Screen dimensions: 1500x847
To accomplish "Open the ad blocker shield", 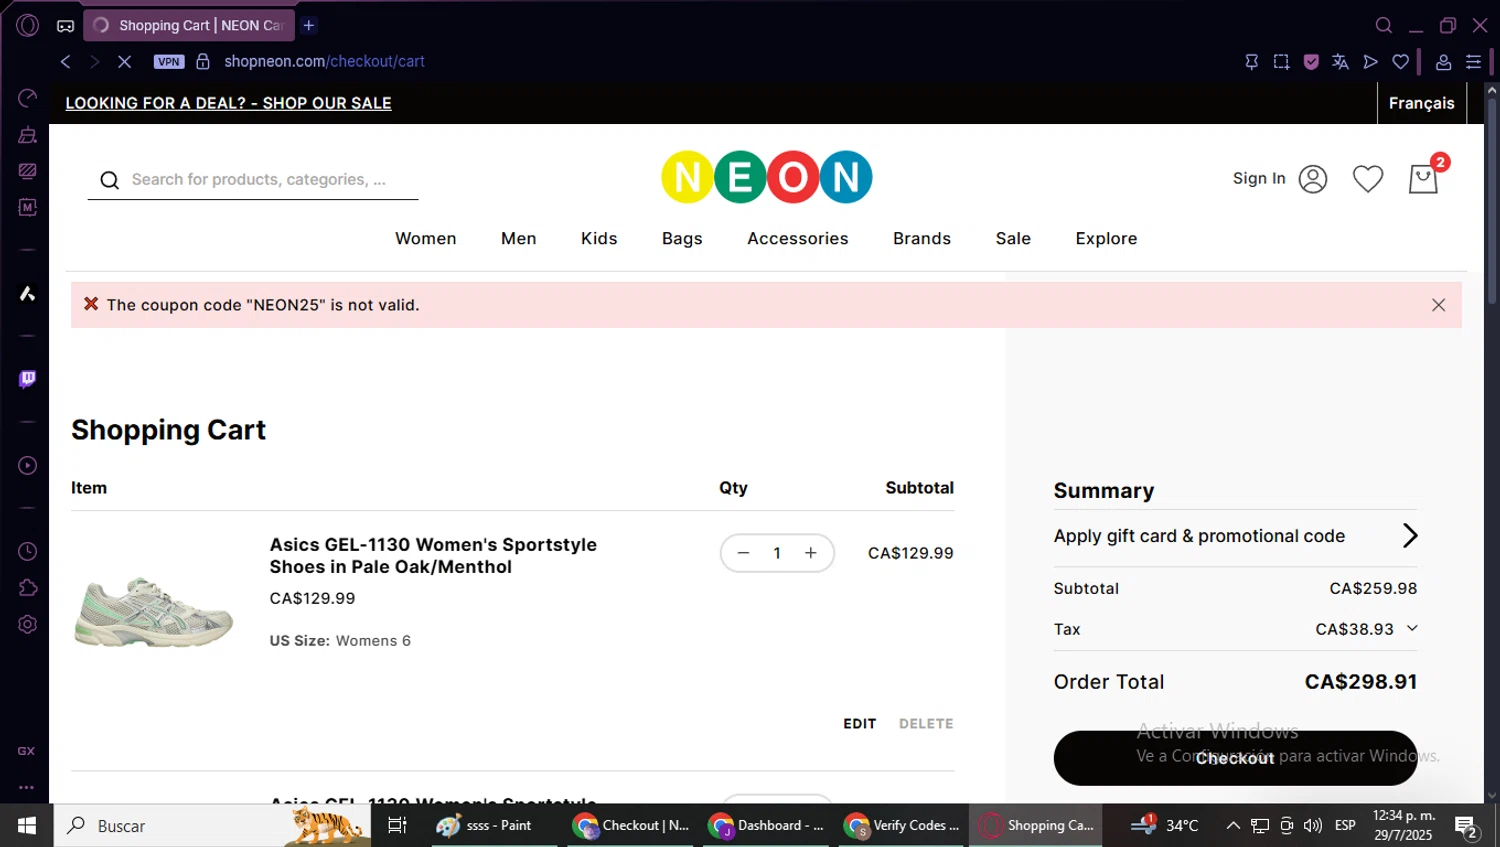I will point(1311,62).
